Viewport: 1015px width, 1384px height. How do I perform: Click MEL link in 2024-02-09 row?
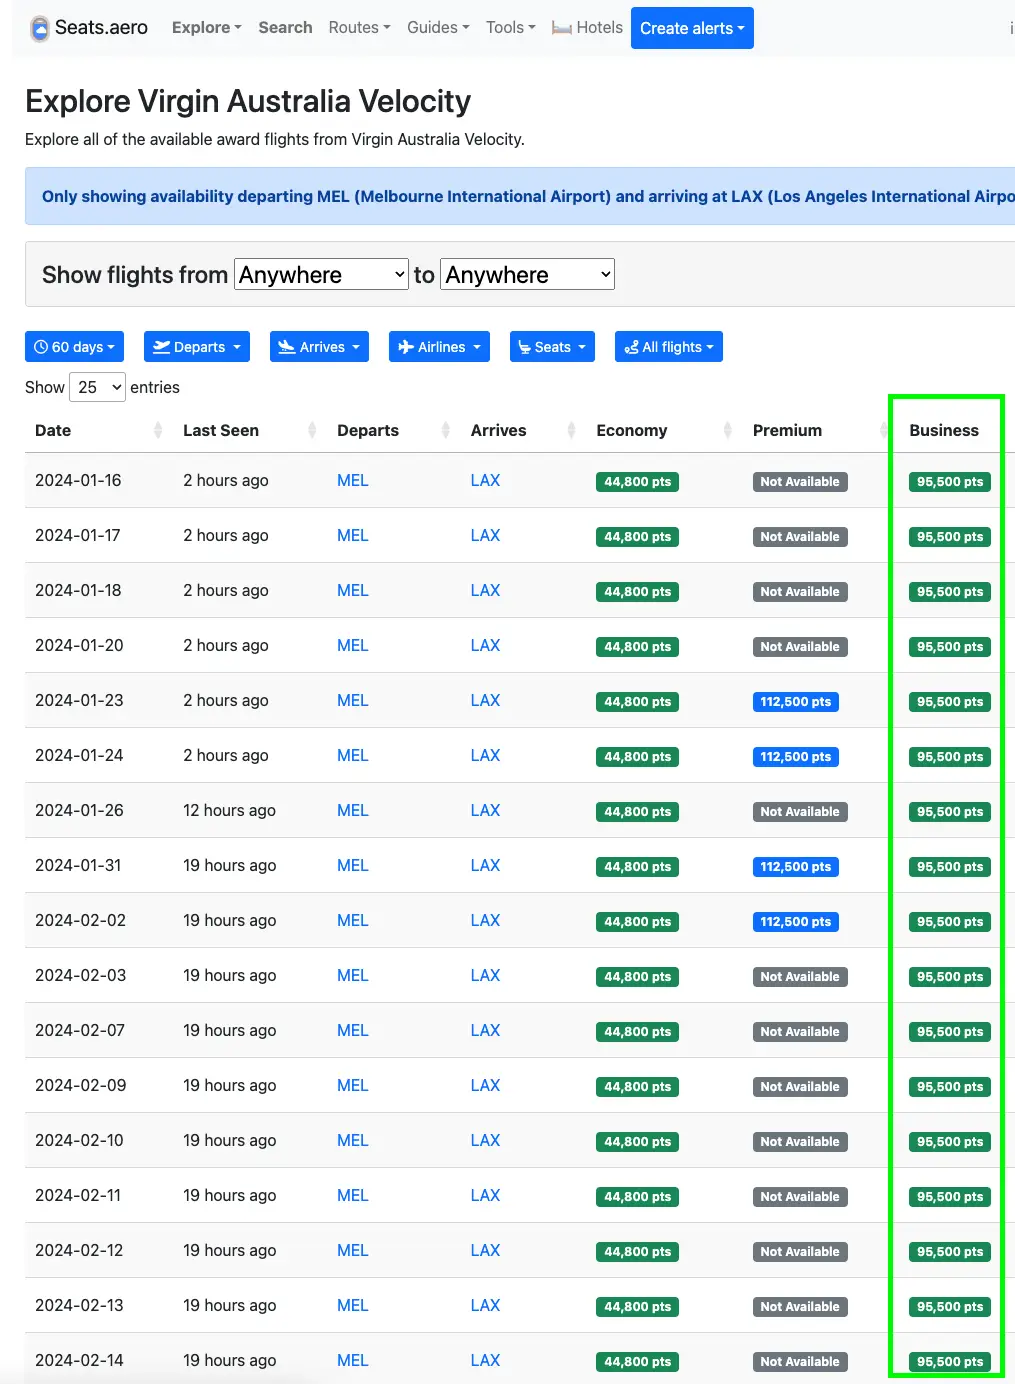coord(352,1085)
